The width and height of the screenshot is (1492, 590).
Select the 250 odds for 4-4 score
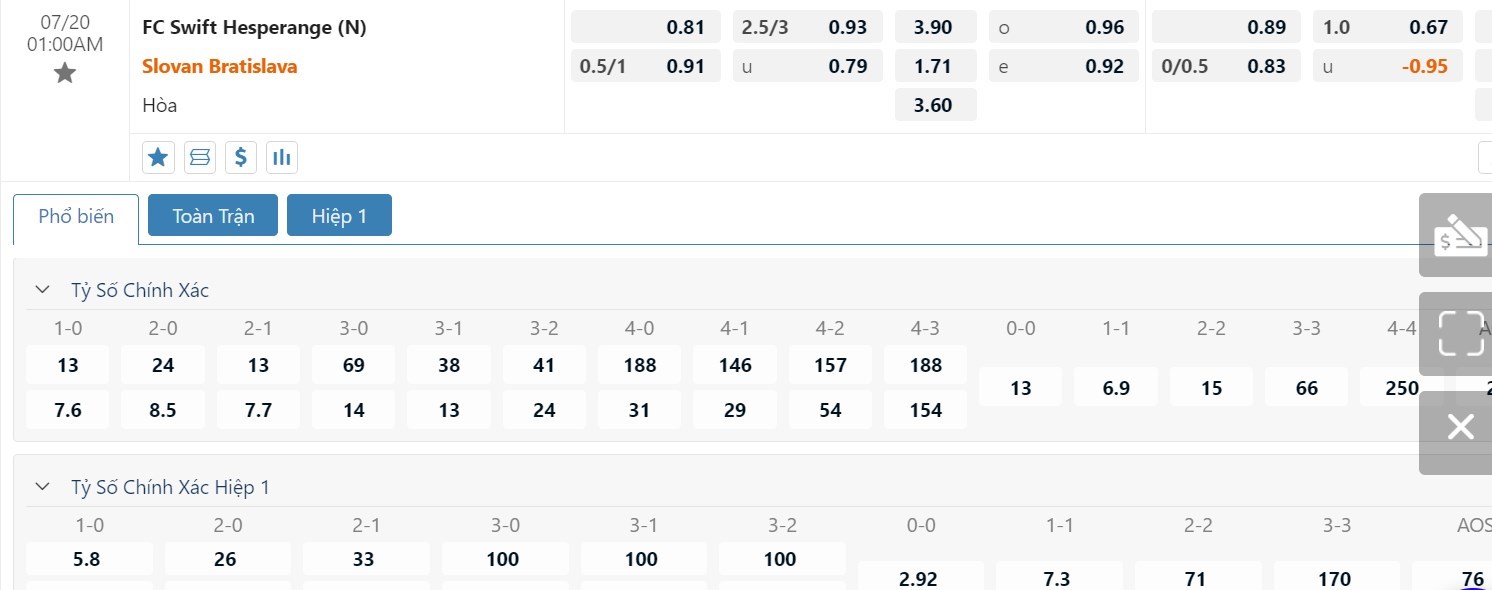[x=1402, y=388]
